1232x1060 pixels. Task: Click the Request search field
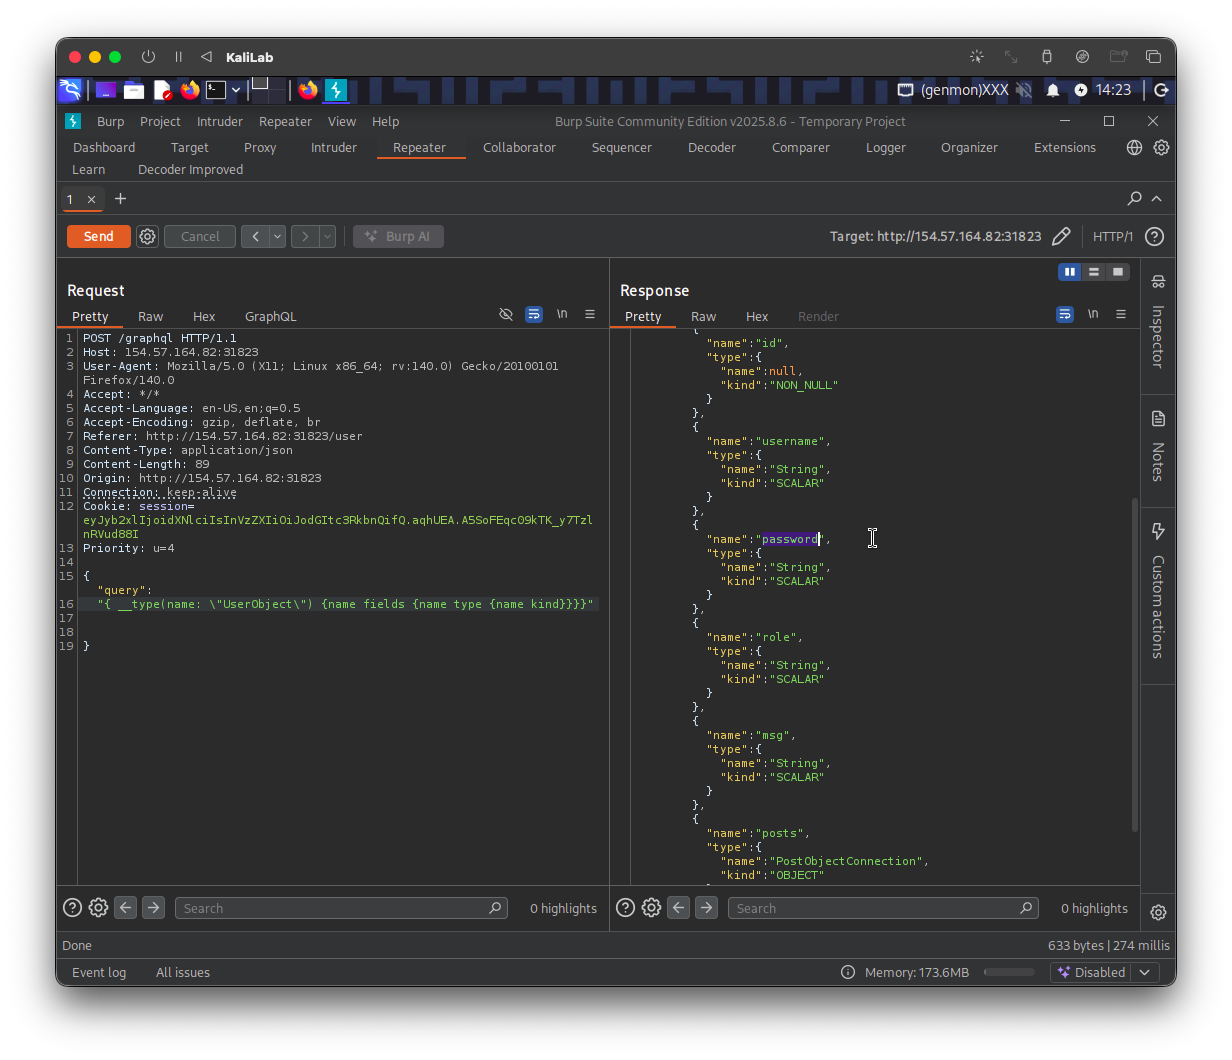tap(341, 908)
